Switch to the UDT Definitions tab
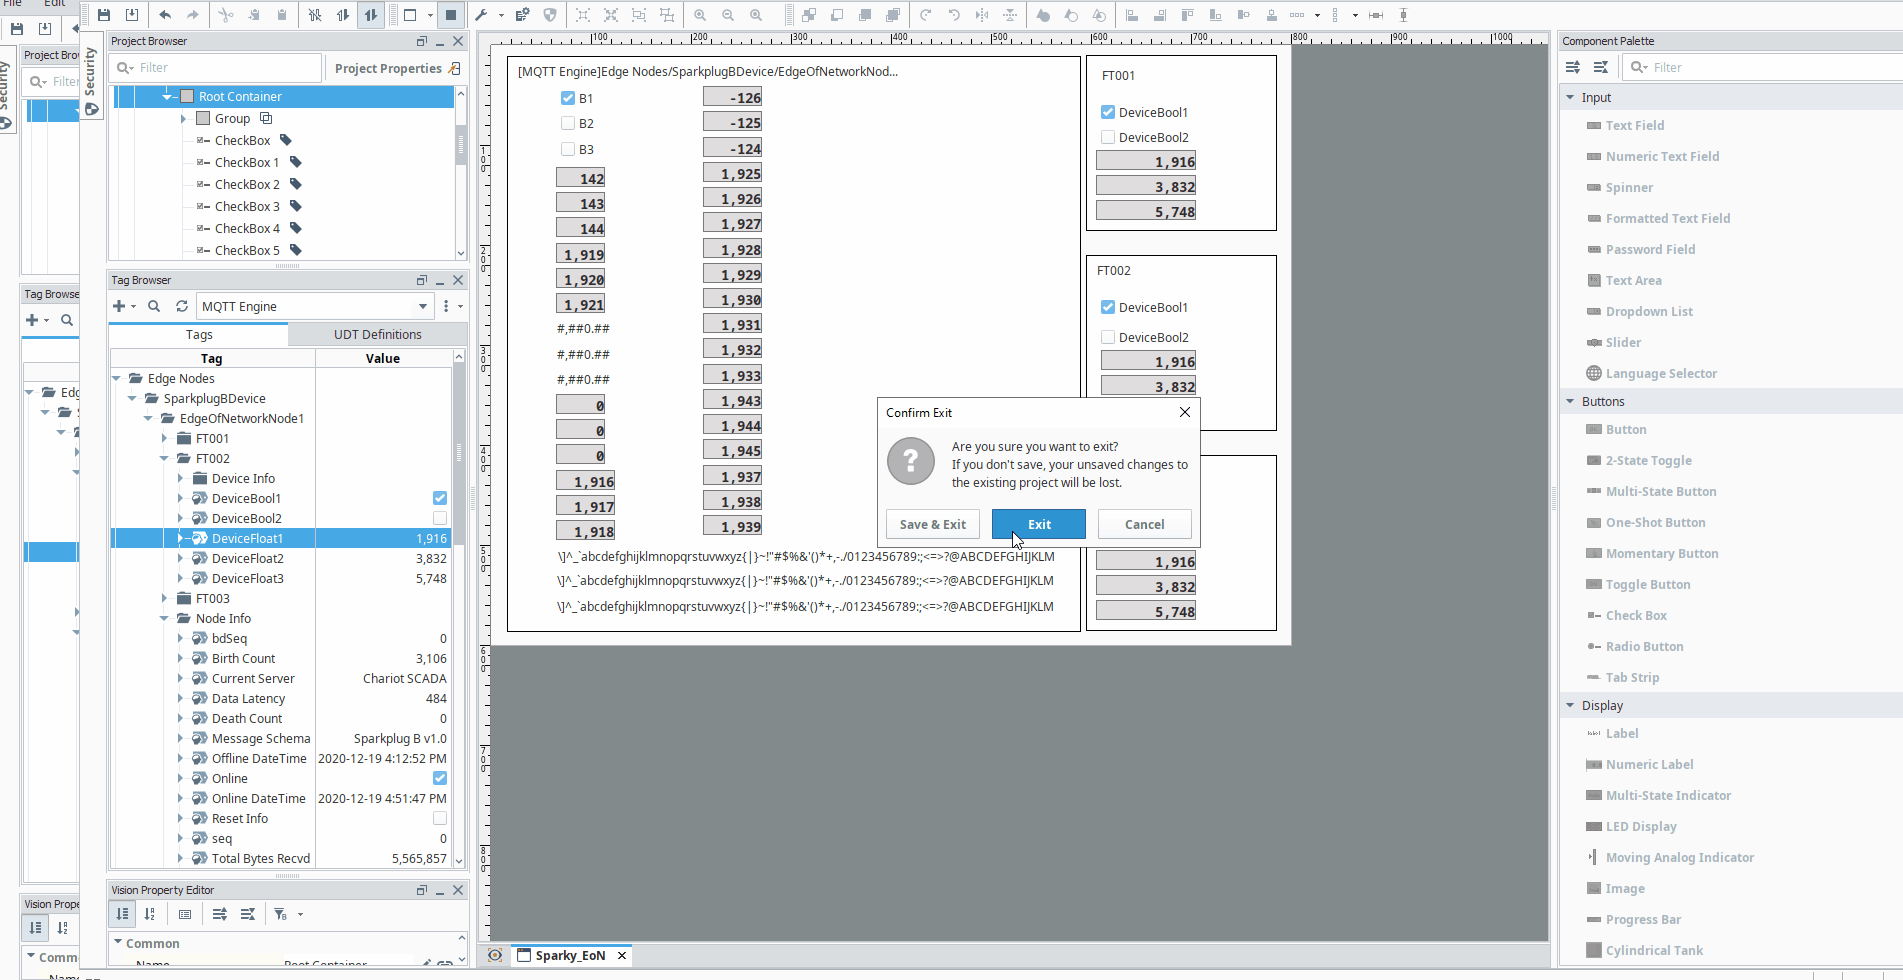The width and height of the screenshot is (1903, 980). tap(377, 334)
